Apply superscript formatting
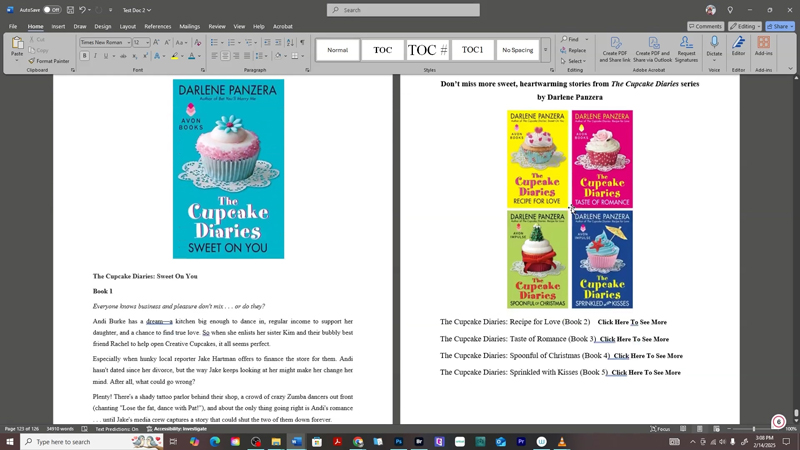 coord(145,56)
